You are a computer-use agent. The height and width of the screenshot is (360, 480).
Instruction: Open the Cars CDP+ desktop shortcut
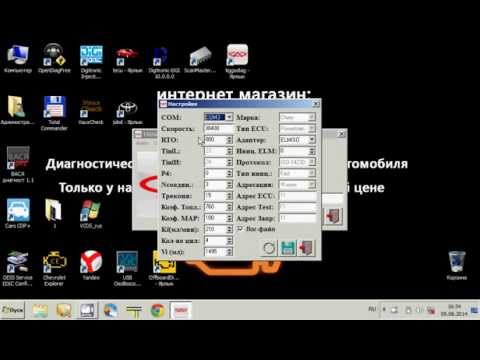(x=18, y=213)
